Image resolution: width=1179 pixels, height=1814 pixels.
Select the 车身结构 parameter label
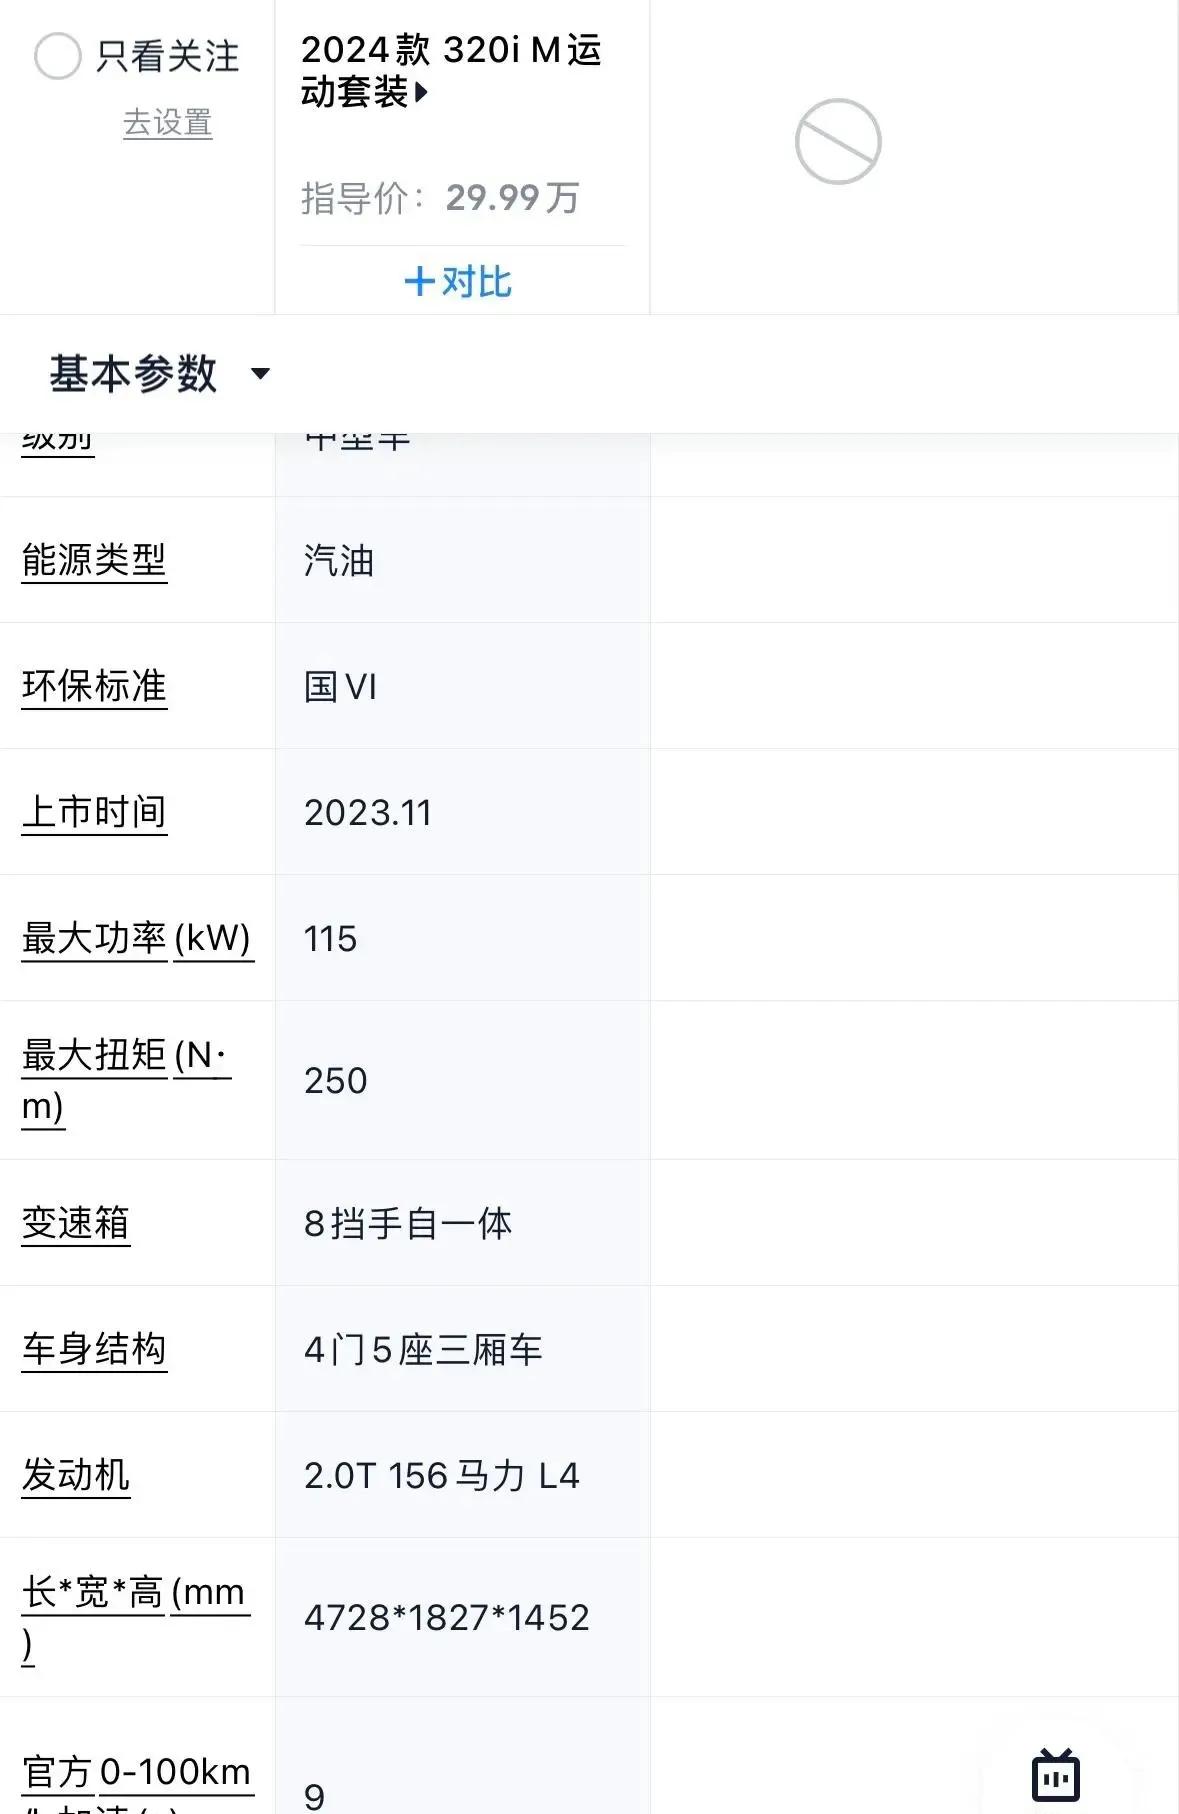tap(94, 1349)
